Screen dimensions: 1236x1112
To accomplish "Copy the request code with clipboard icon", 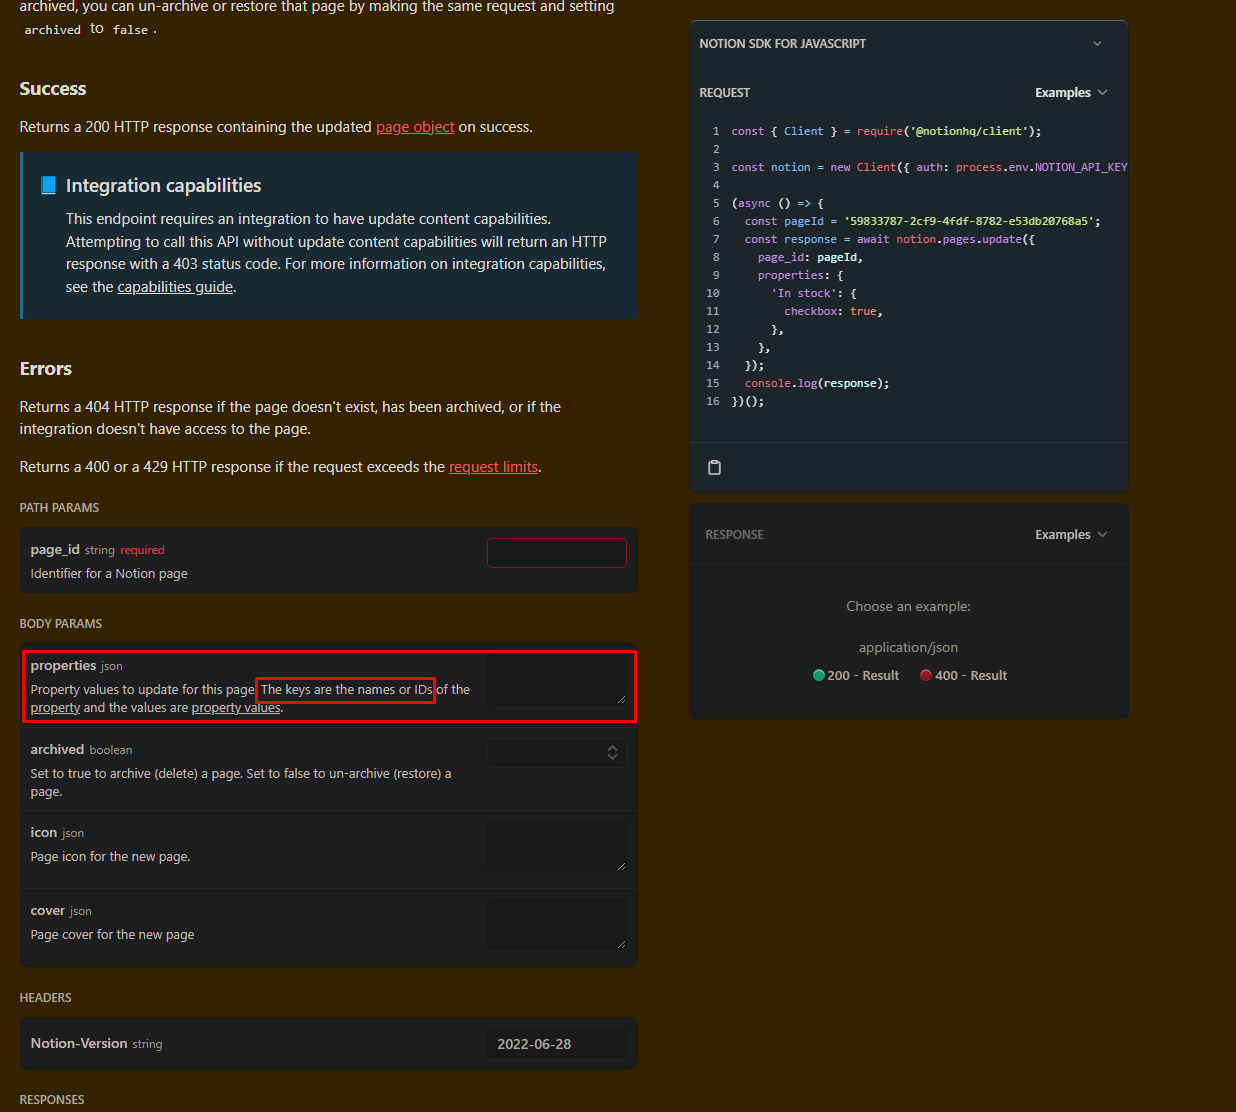I will 714,467.
